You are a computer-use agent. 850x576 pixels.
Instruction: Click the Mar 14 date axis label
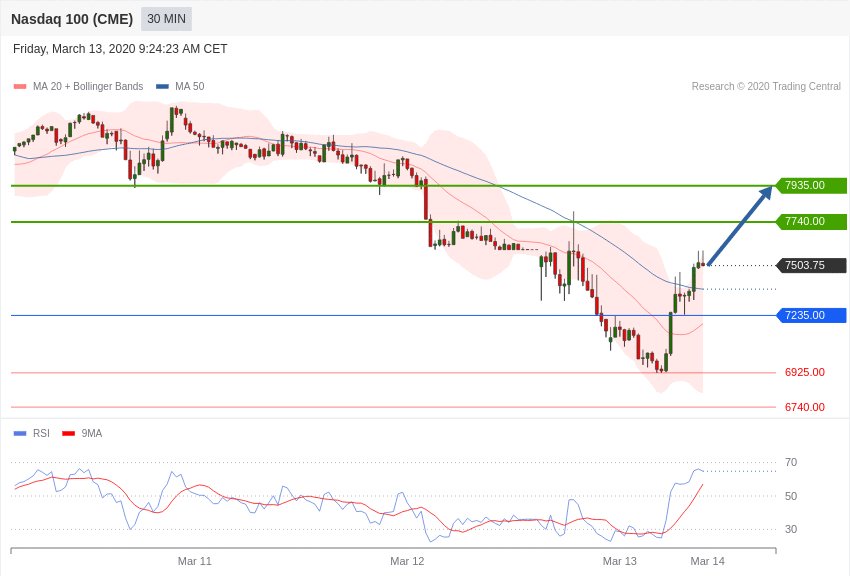707,561
